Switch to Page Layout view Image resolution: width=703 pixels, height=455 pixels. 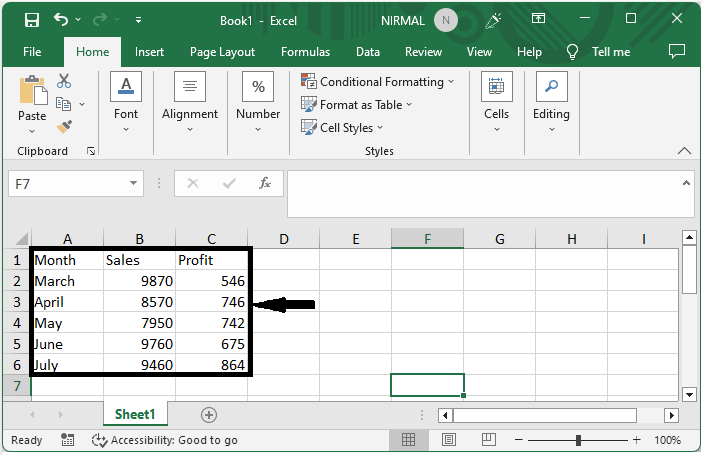point(449,440)
